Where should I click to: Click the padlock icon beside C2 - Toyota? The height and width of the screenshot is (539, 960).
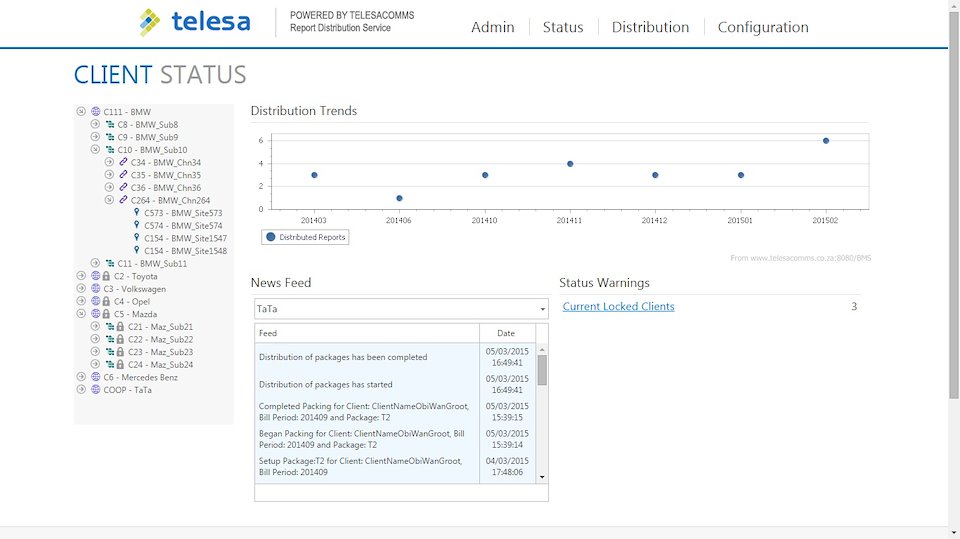[107, 276]
